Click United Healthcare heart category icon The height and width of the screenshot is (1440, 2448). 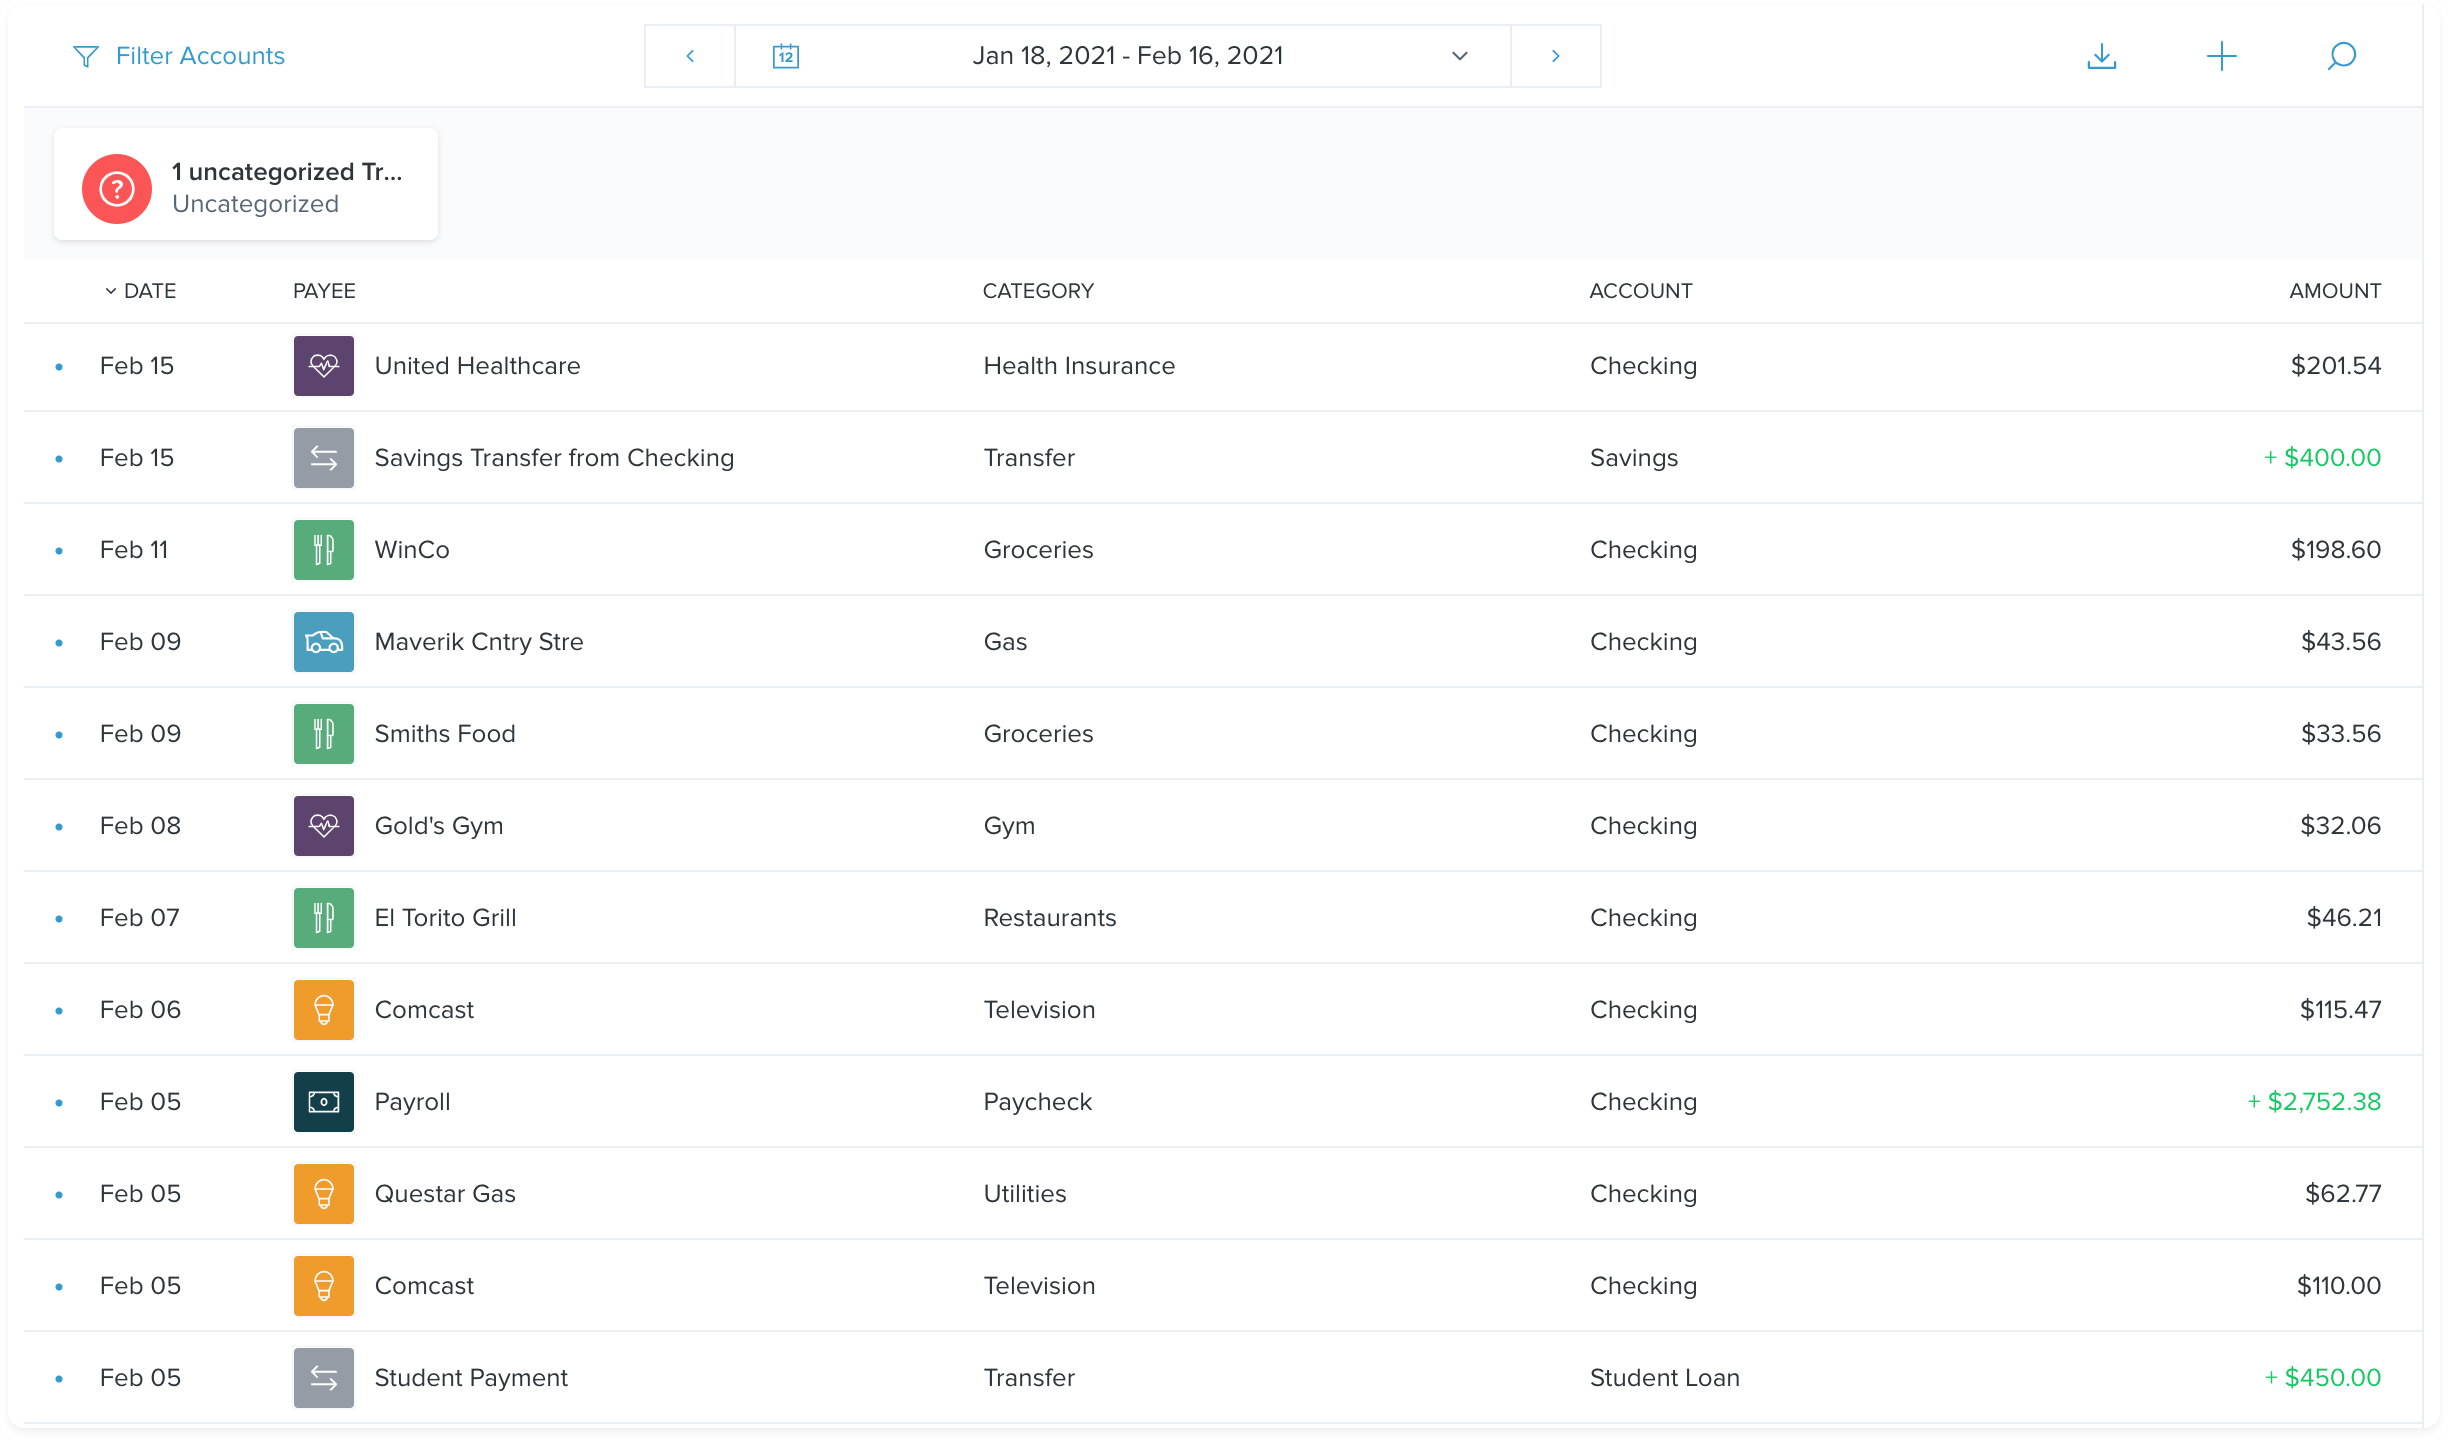click(323, 366)
